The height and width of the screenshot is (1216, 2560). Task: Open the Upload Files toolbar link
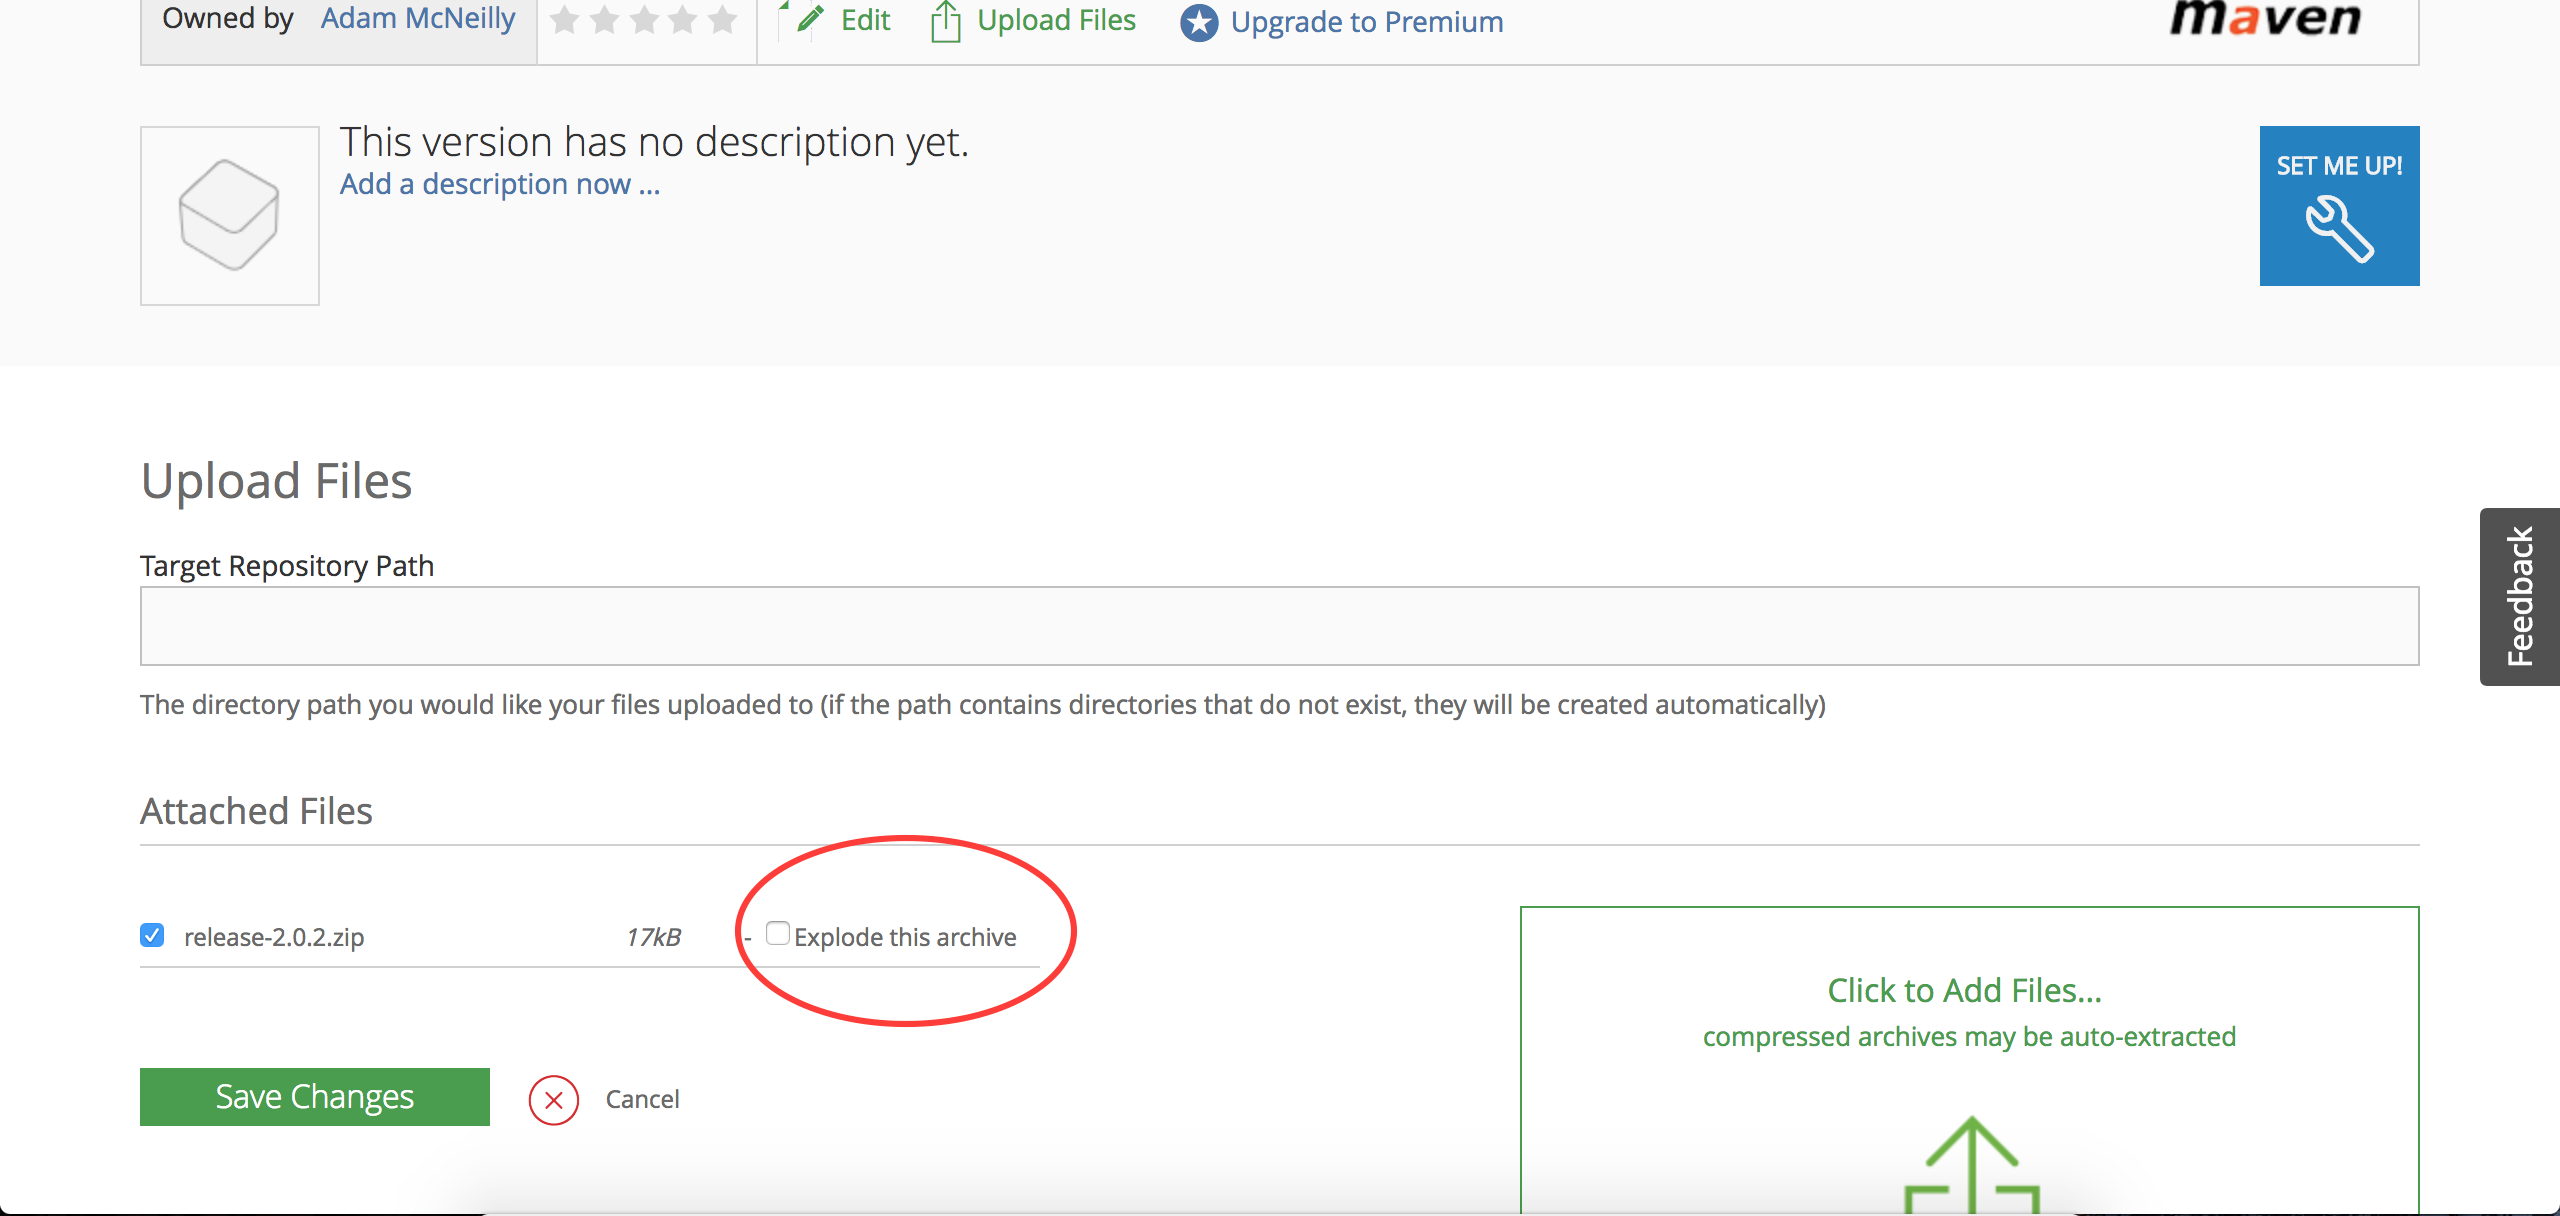click(x=1056, y=20)
